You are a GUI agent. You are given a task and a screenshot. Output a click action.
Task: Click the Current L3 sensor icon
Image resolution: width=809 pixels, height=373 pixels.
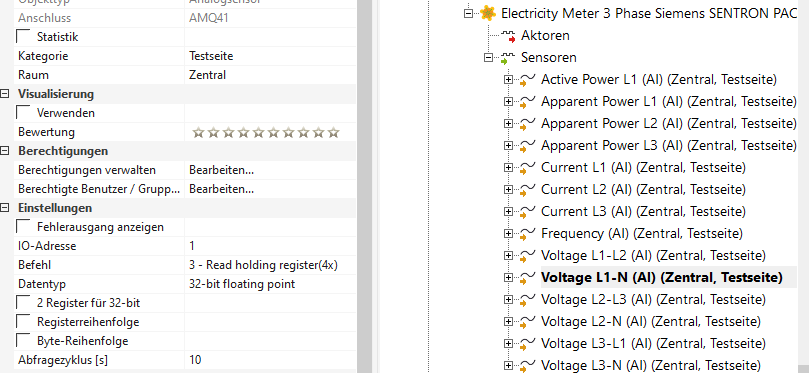527,212
